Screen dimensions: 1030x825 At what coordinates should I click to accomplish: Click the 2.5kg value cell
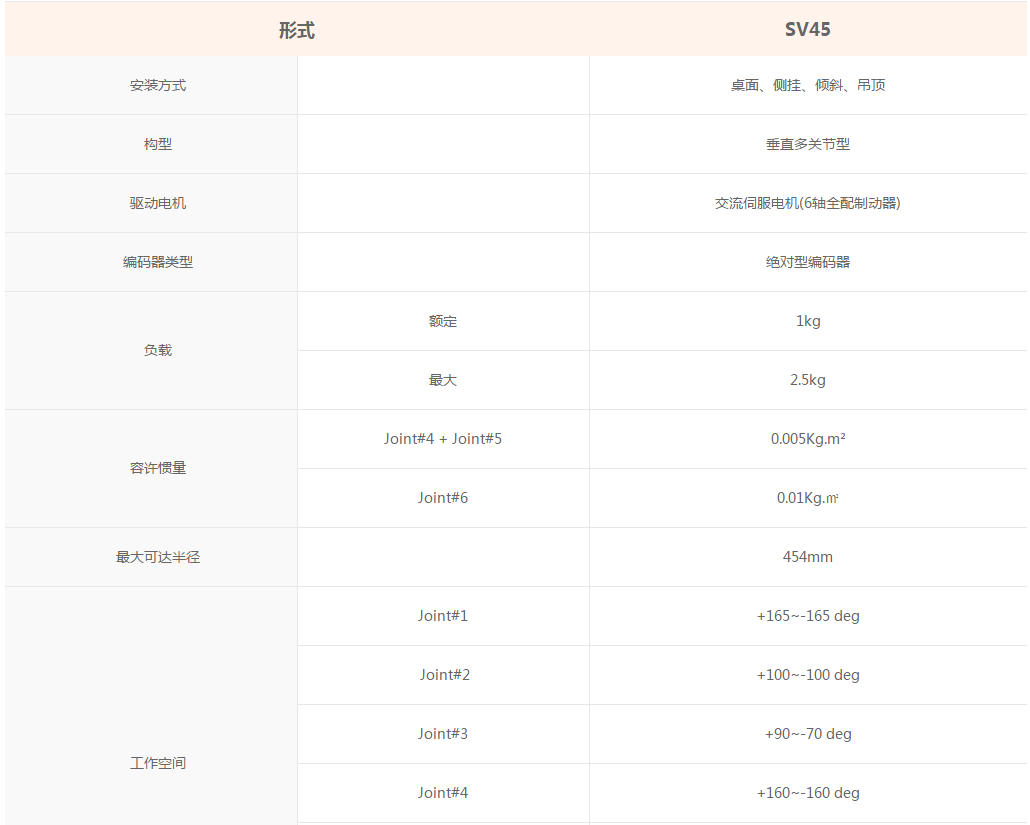coord(808,380)
